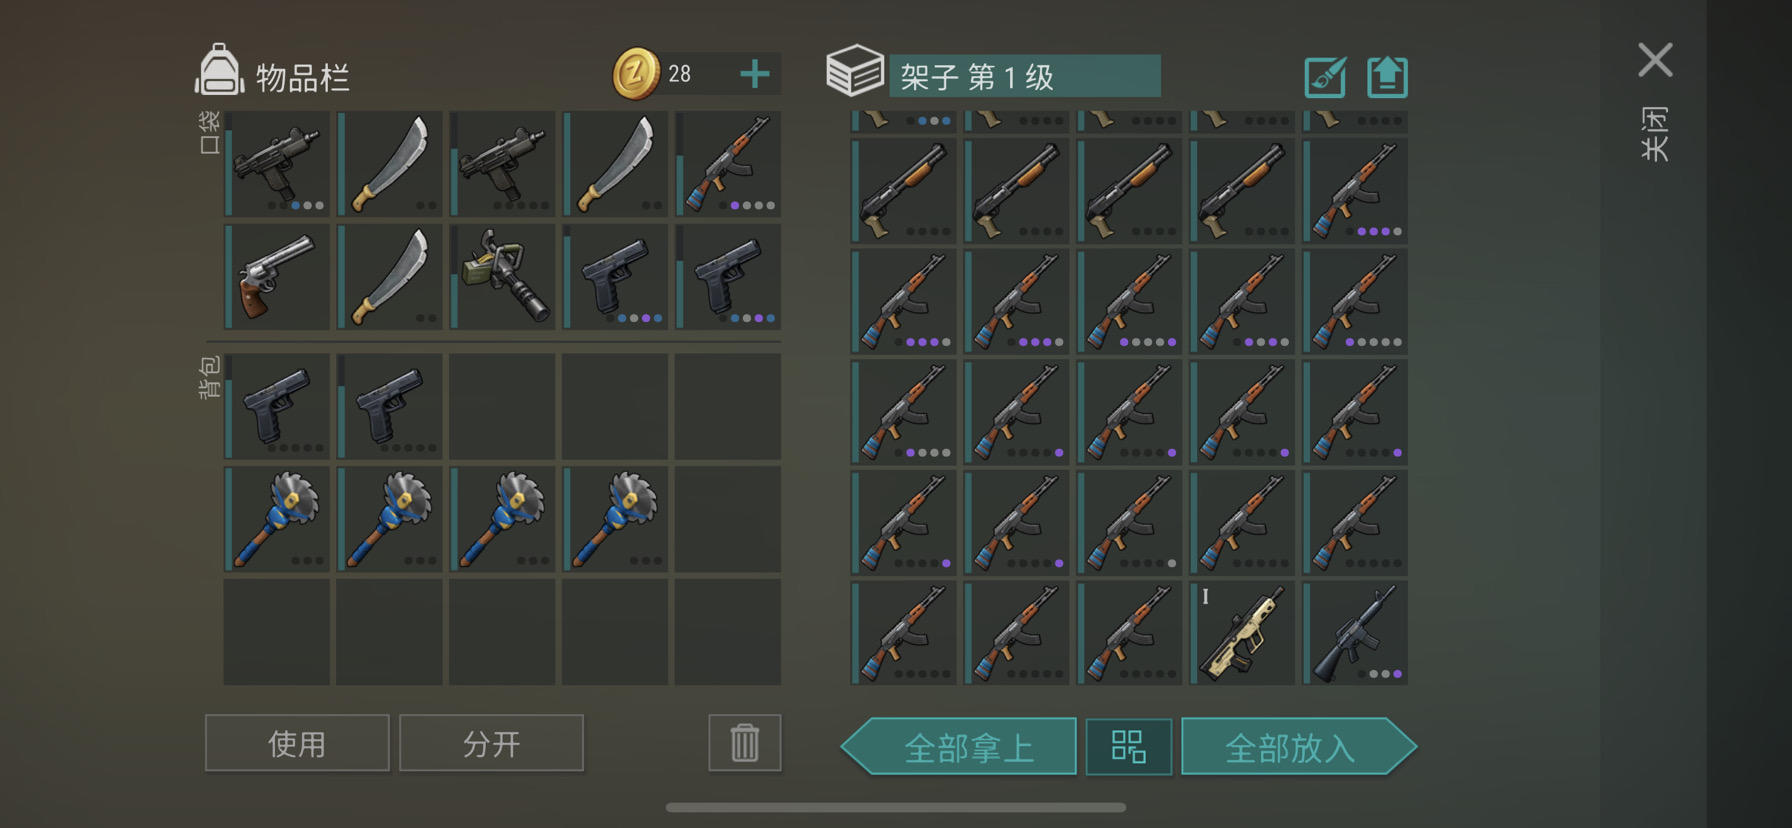Image resolution: width=1792 pixels, height=828 pixels.
Task: Click the 使用 (use) button
Action: [297, 743]
